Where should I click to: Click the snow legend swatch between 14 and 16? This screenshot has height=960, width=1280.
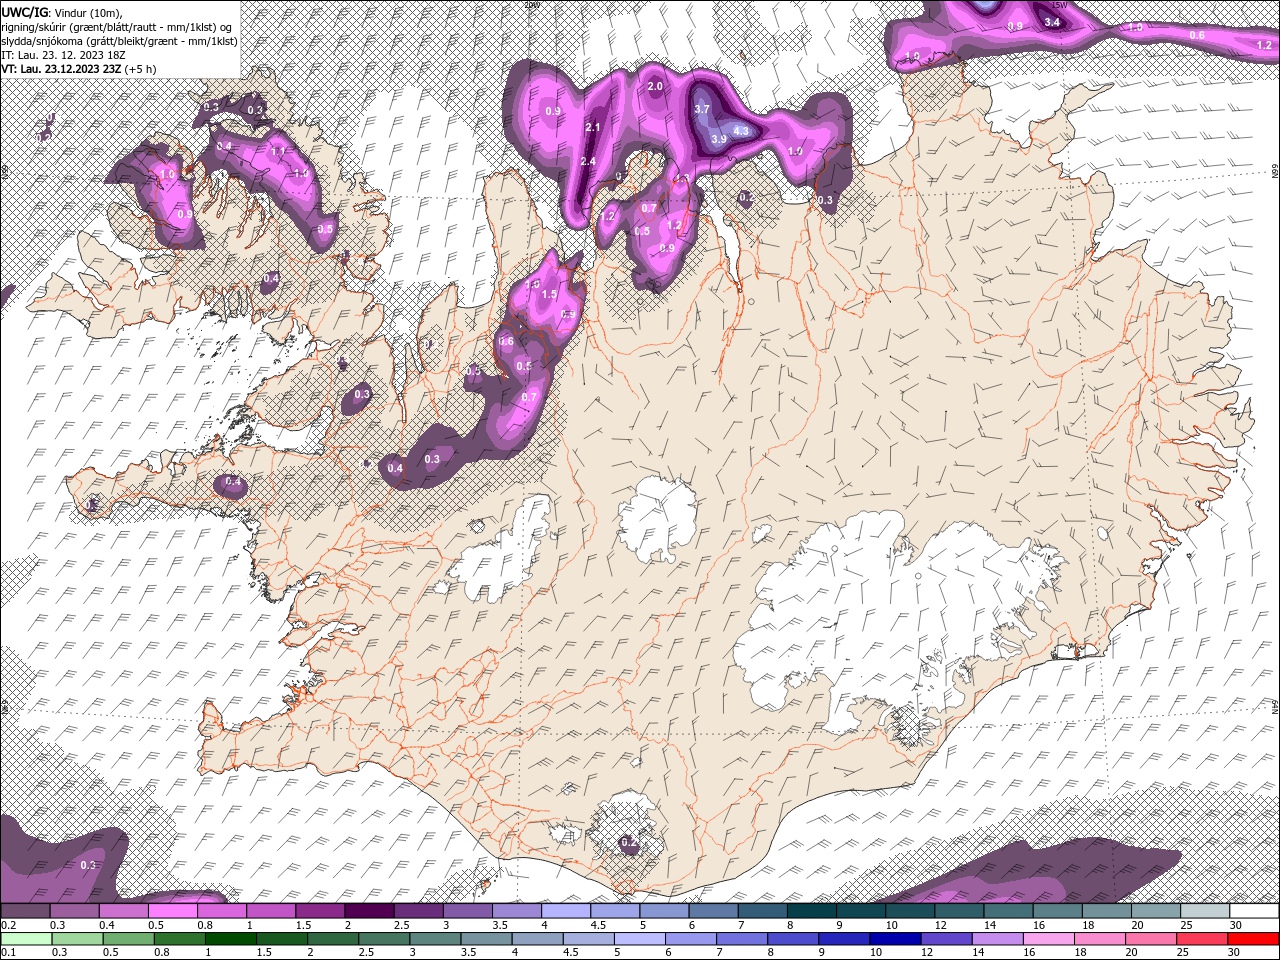1008,911
